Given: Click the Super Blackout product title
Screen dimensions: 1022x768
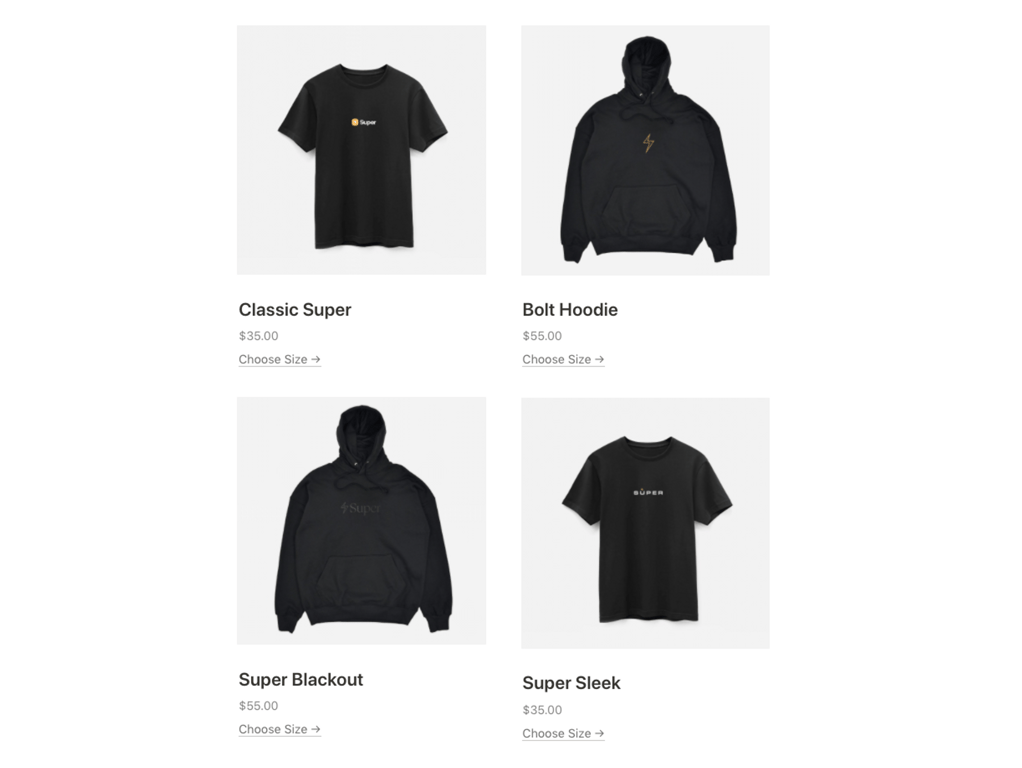Looking at the screenshot, I should [x=300, y=679].
